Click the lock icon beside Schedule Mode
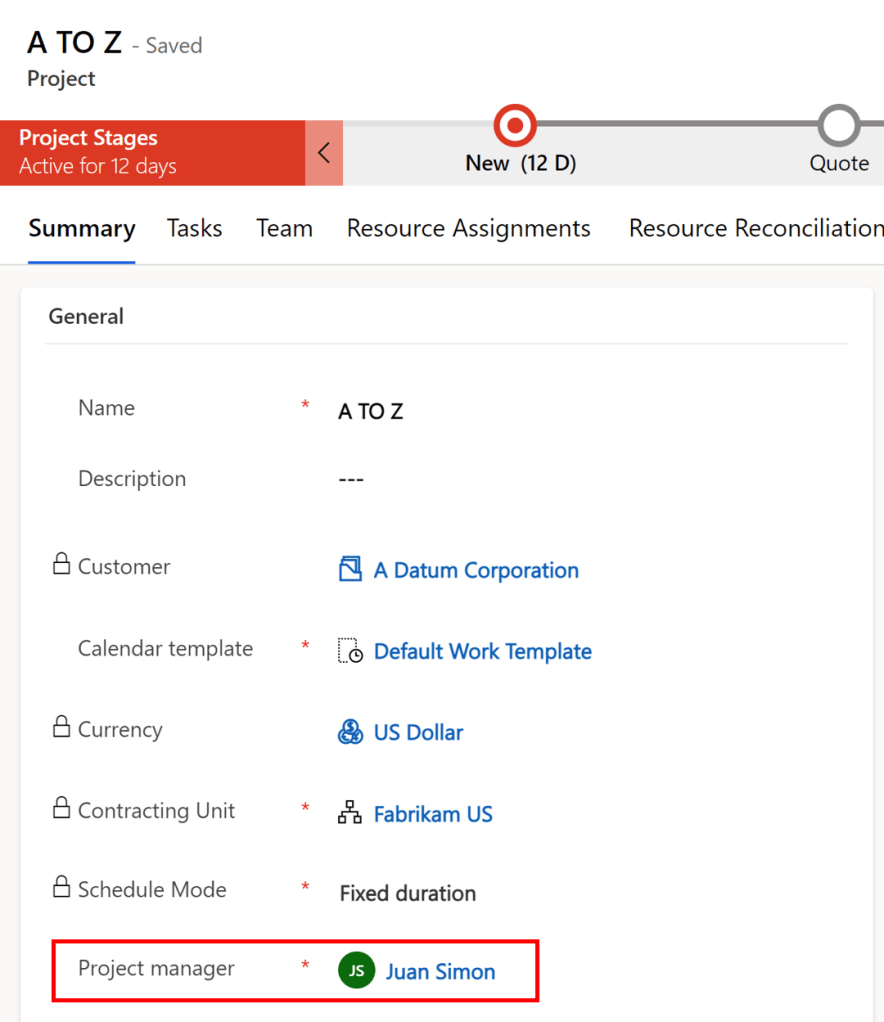This screenshot has width=884, height=1022. point(61,888)
